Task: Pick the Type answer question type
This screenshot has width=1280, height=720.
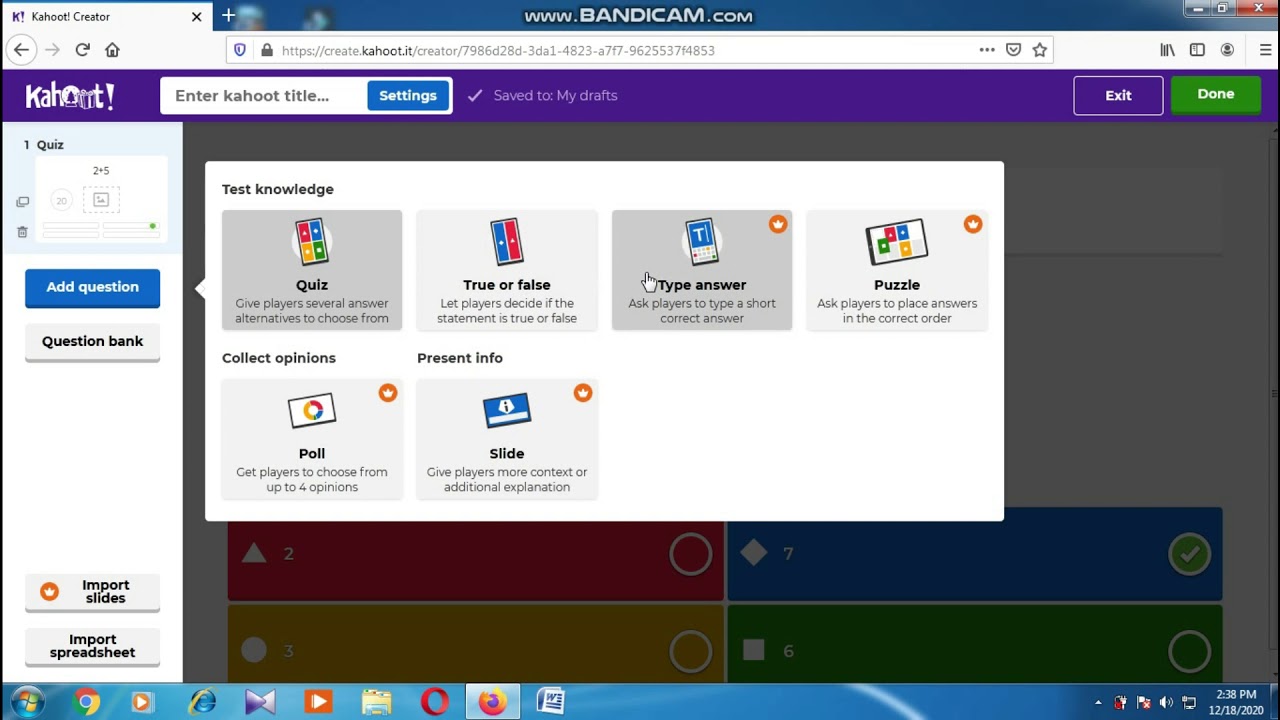Action: [702, 270]
